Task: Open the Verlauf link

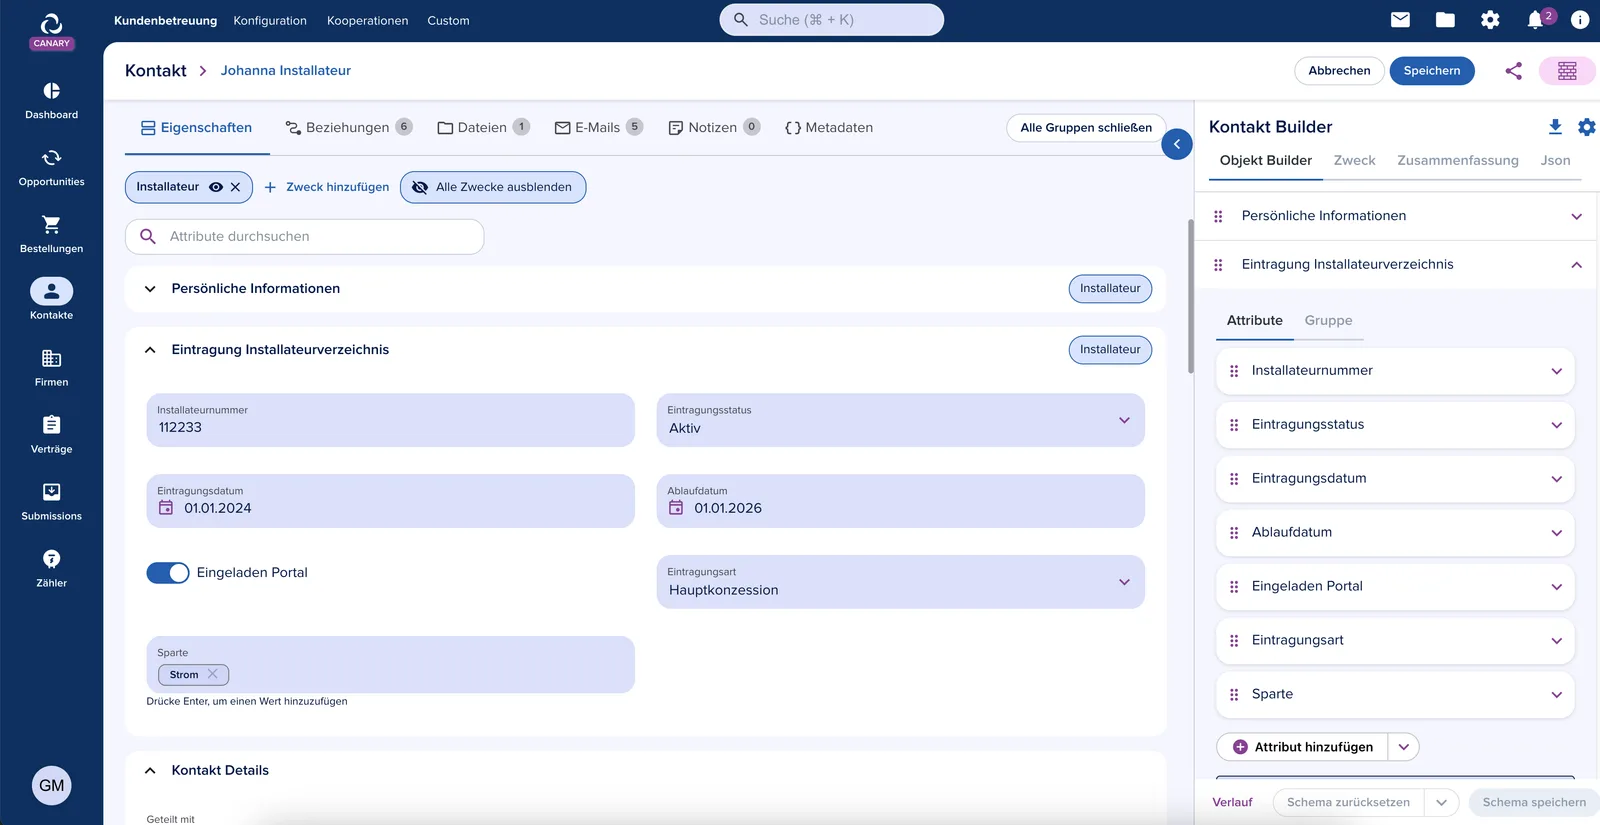Action: [1232, 803]
